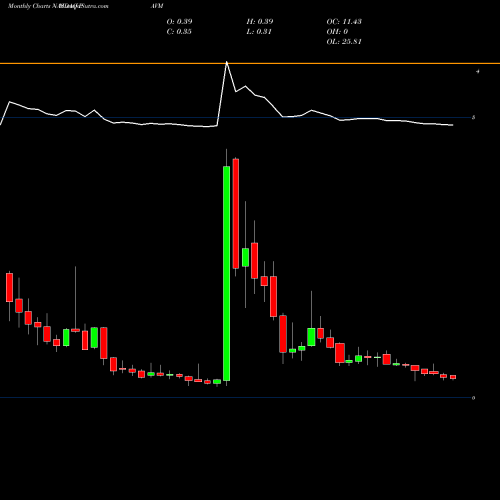Select the low price value L: 0.31
Screen dimensions: 500x500
pos(259,32)
